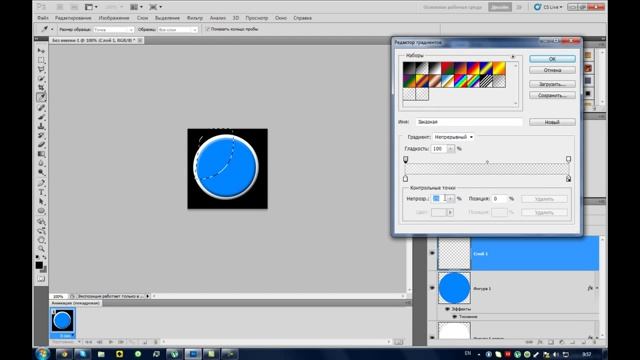Screen dimensions: 640x360
Task: Click the Сохранить... button
Action: point(552,95)
